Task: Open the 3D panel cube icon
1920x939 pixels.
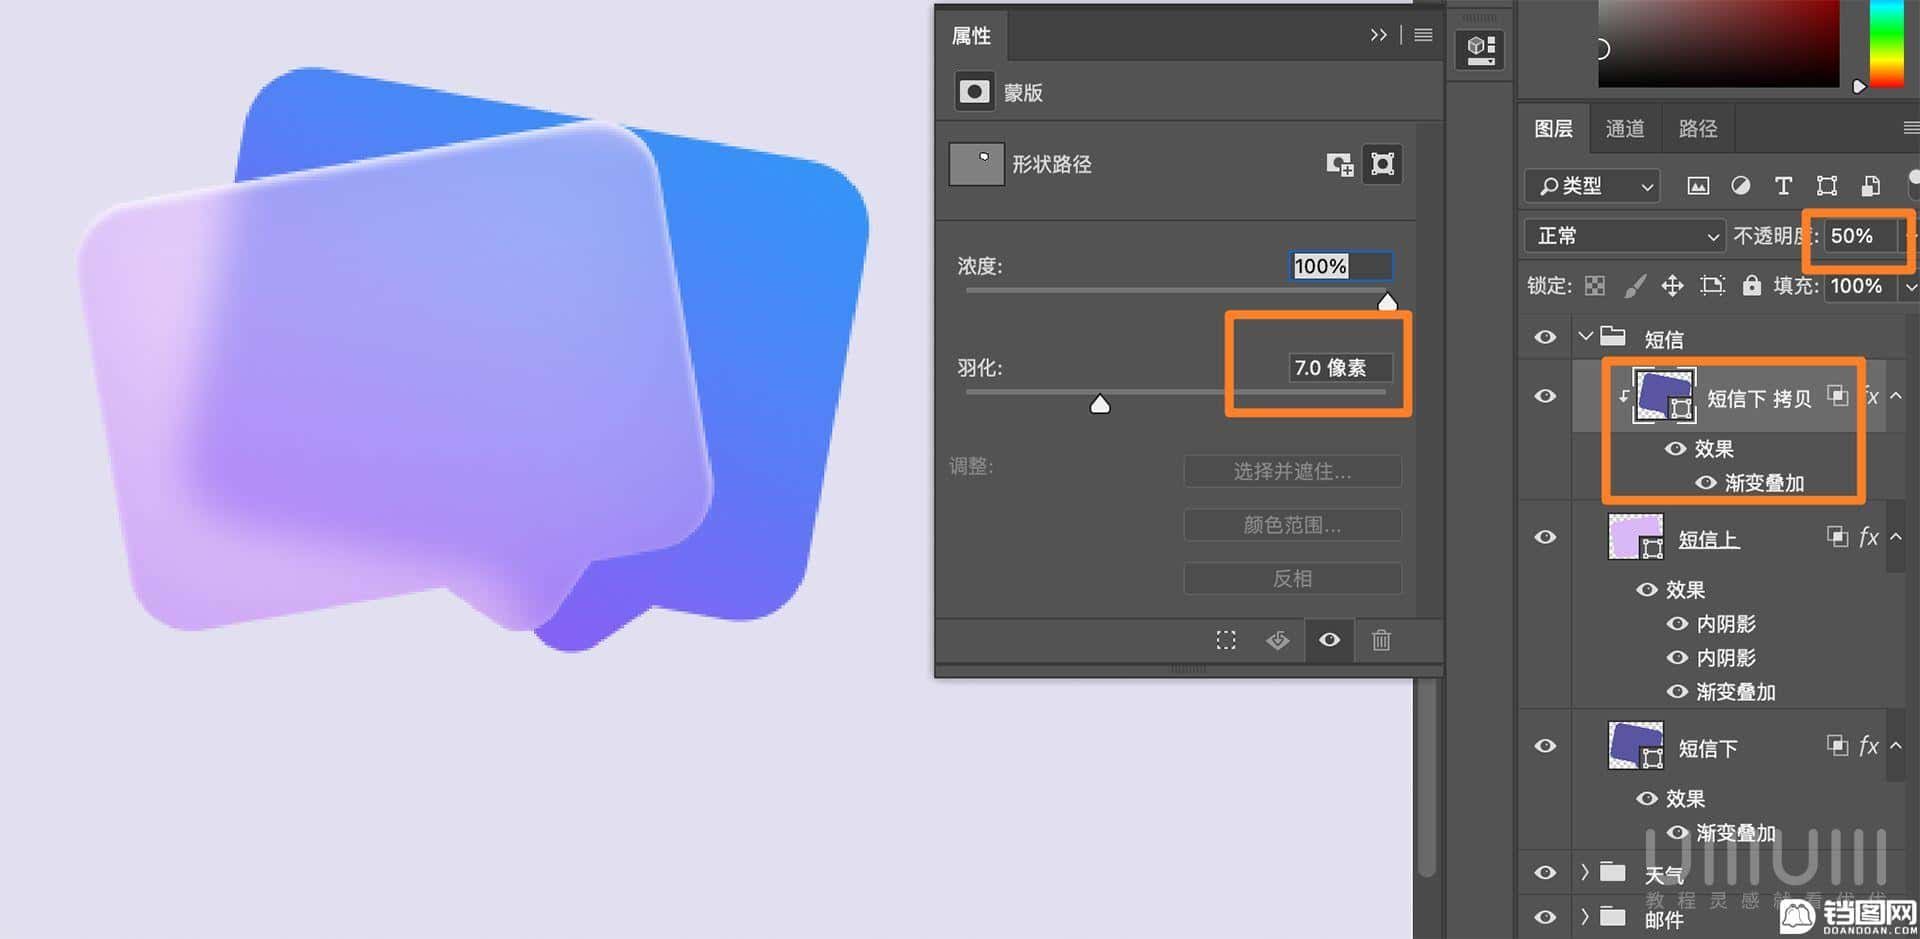Action: (x=1481, y=49)
